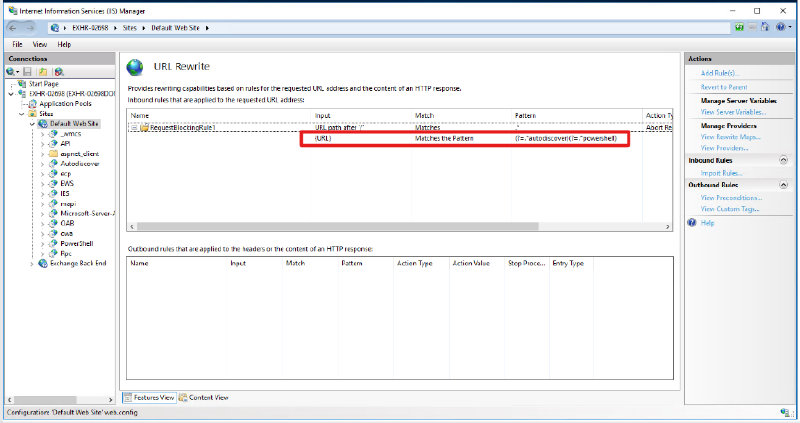This screenshot has height=423, width=800.
Task: Open the PowerShell virtual directory node
Action: pyautogui.click(x=77, y=243)
